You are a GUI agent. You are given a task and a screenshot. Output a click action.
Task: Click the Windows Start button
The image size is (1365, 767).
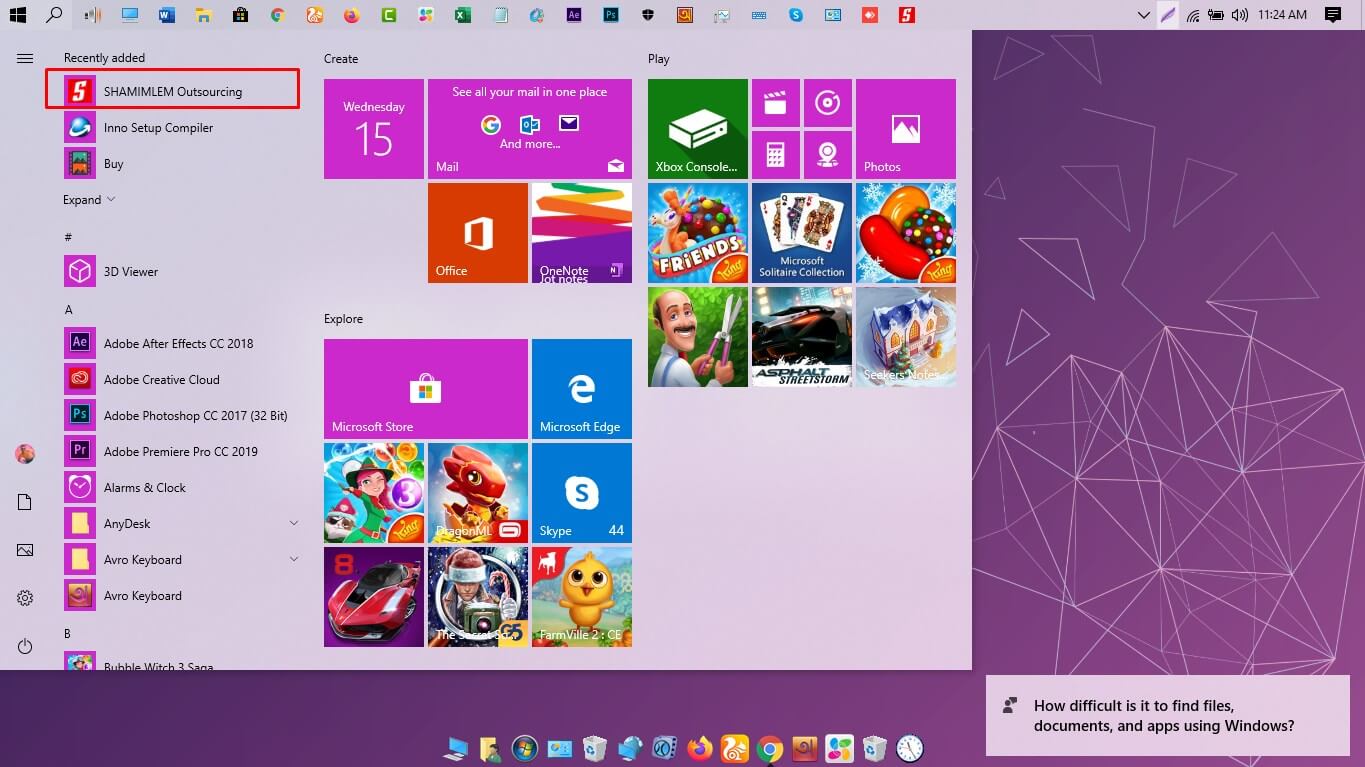17,15
